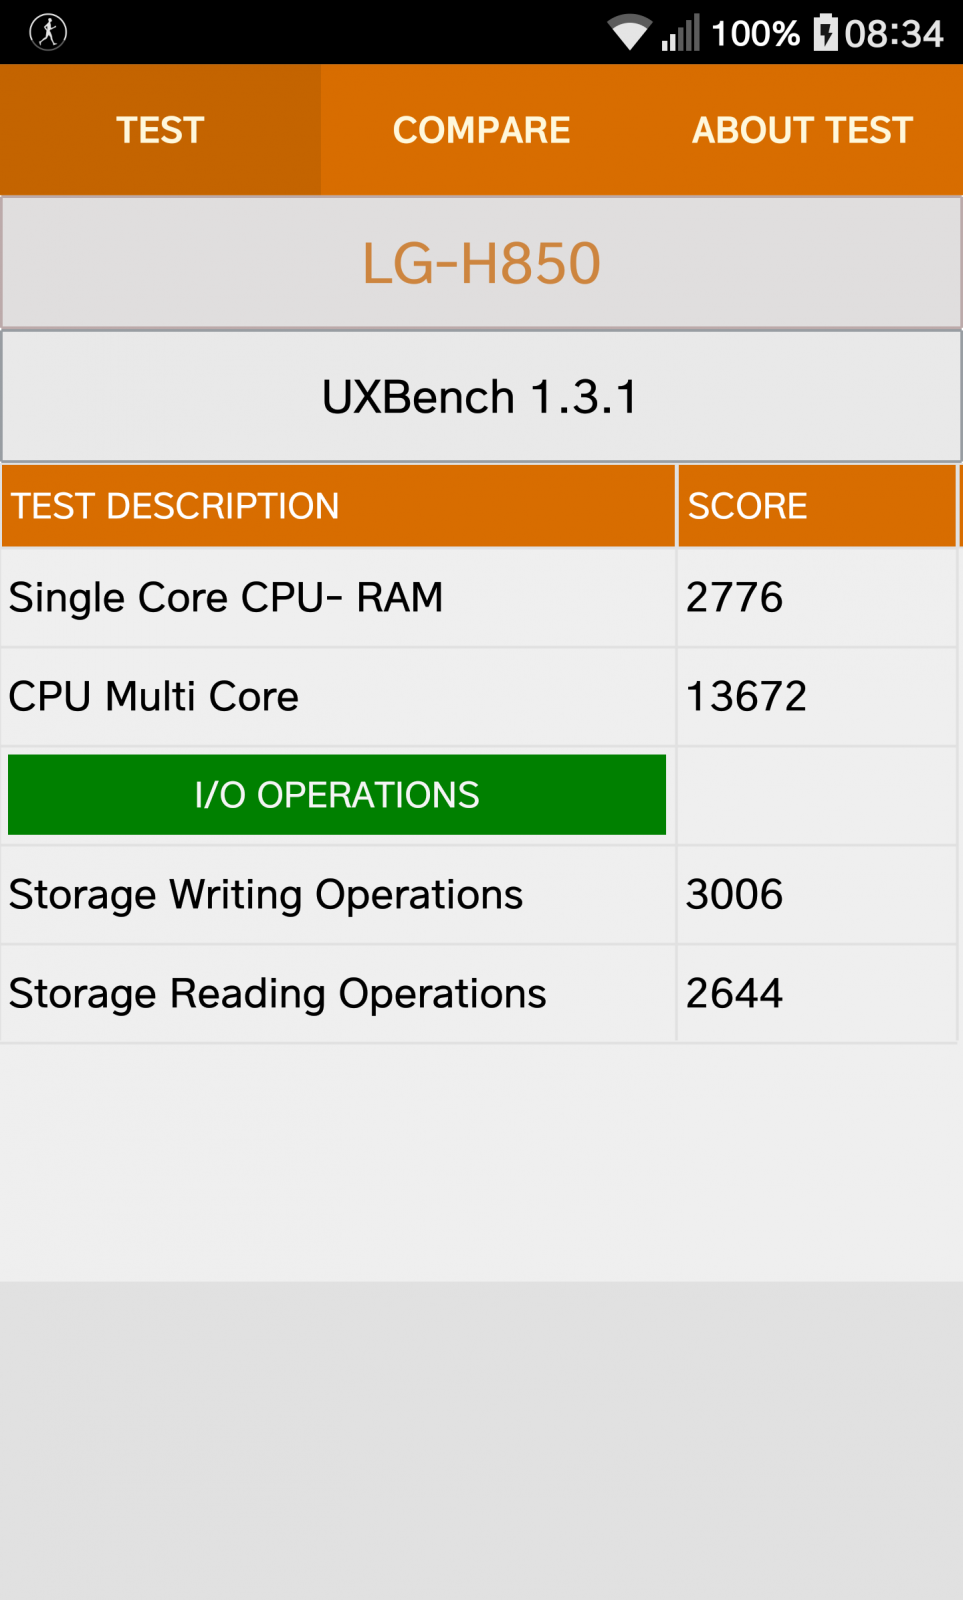
Task: Tap the UXBench 1.3.1 title box
Action: [x=481, y=397]
